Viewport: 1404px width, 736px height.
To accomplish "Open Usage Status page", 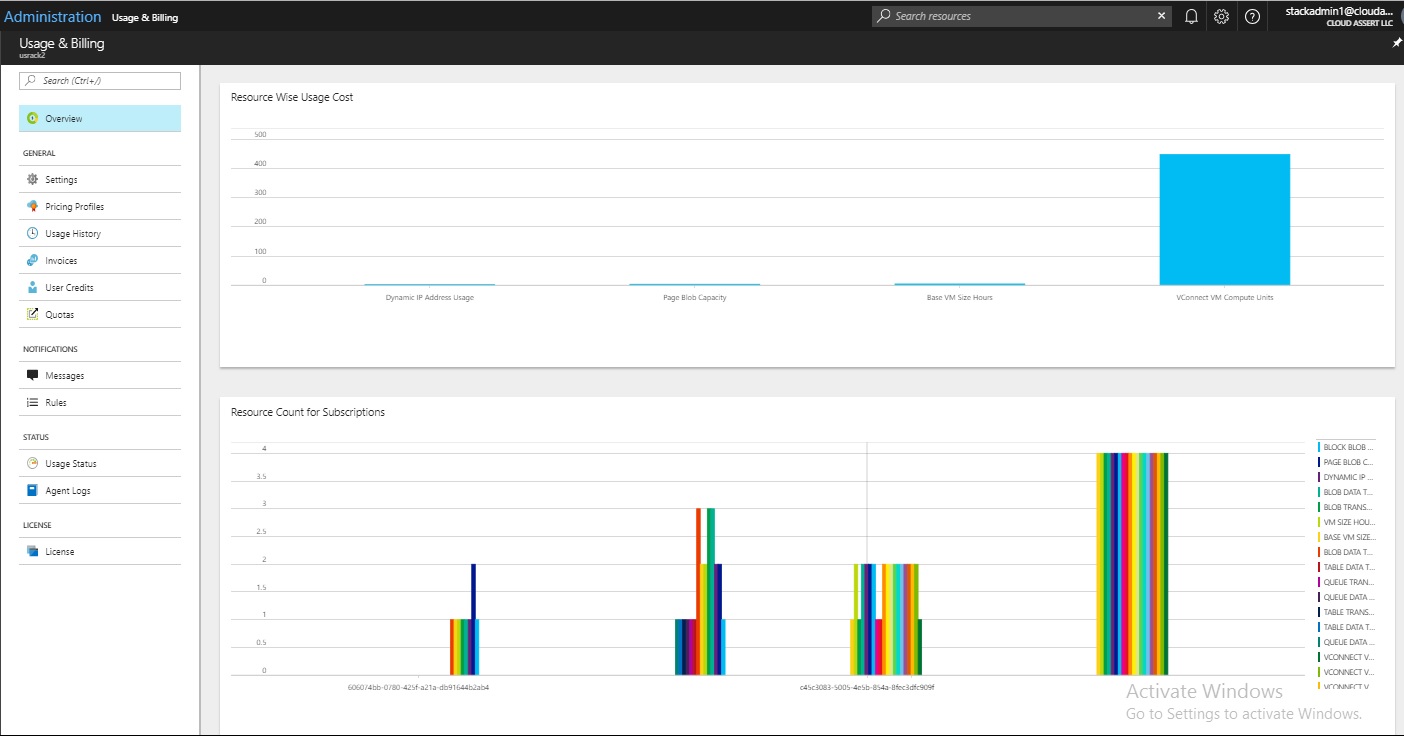I will (72, 464).
